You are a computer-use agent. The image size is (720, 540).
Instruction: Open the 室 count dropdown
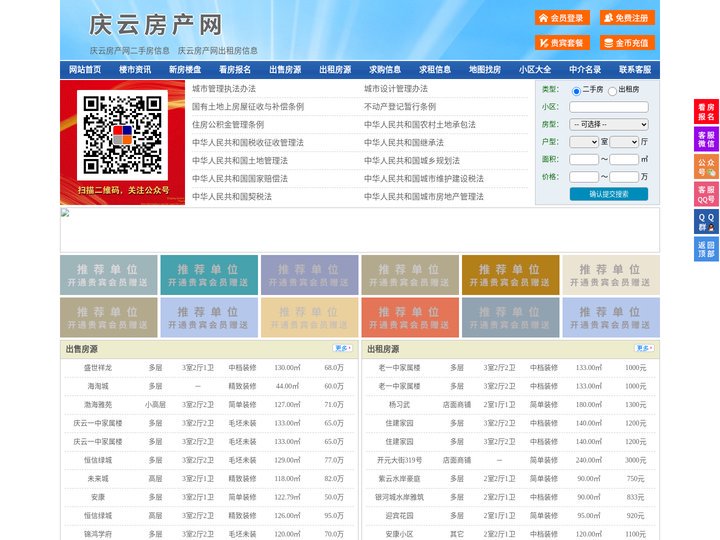(584, 142)
